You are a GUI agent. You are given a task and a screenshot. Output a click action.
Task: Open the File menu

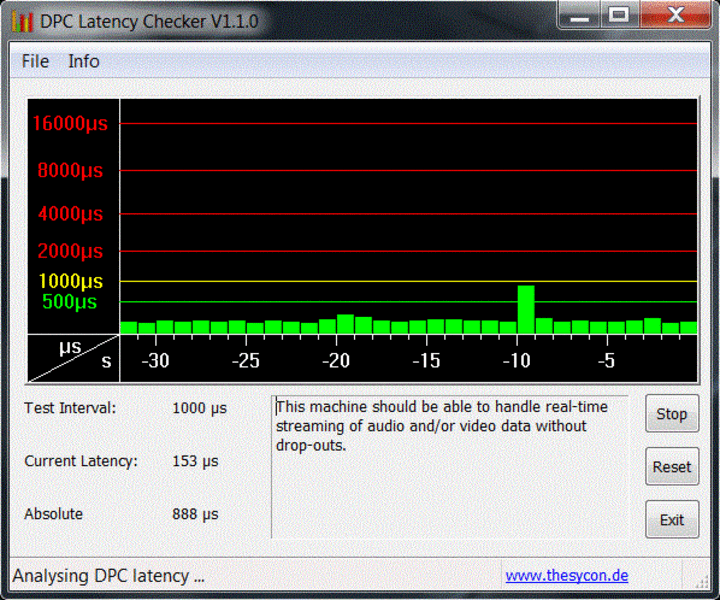(35, 61)
